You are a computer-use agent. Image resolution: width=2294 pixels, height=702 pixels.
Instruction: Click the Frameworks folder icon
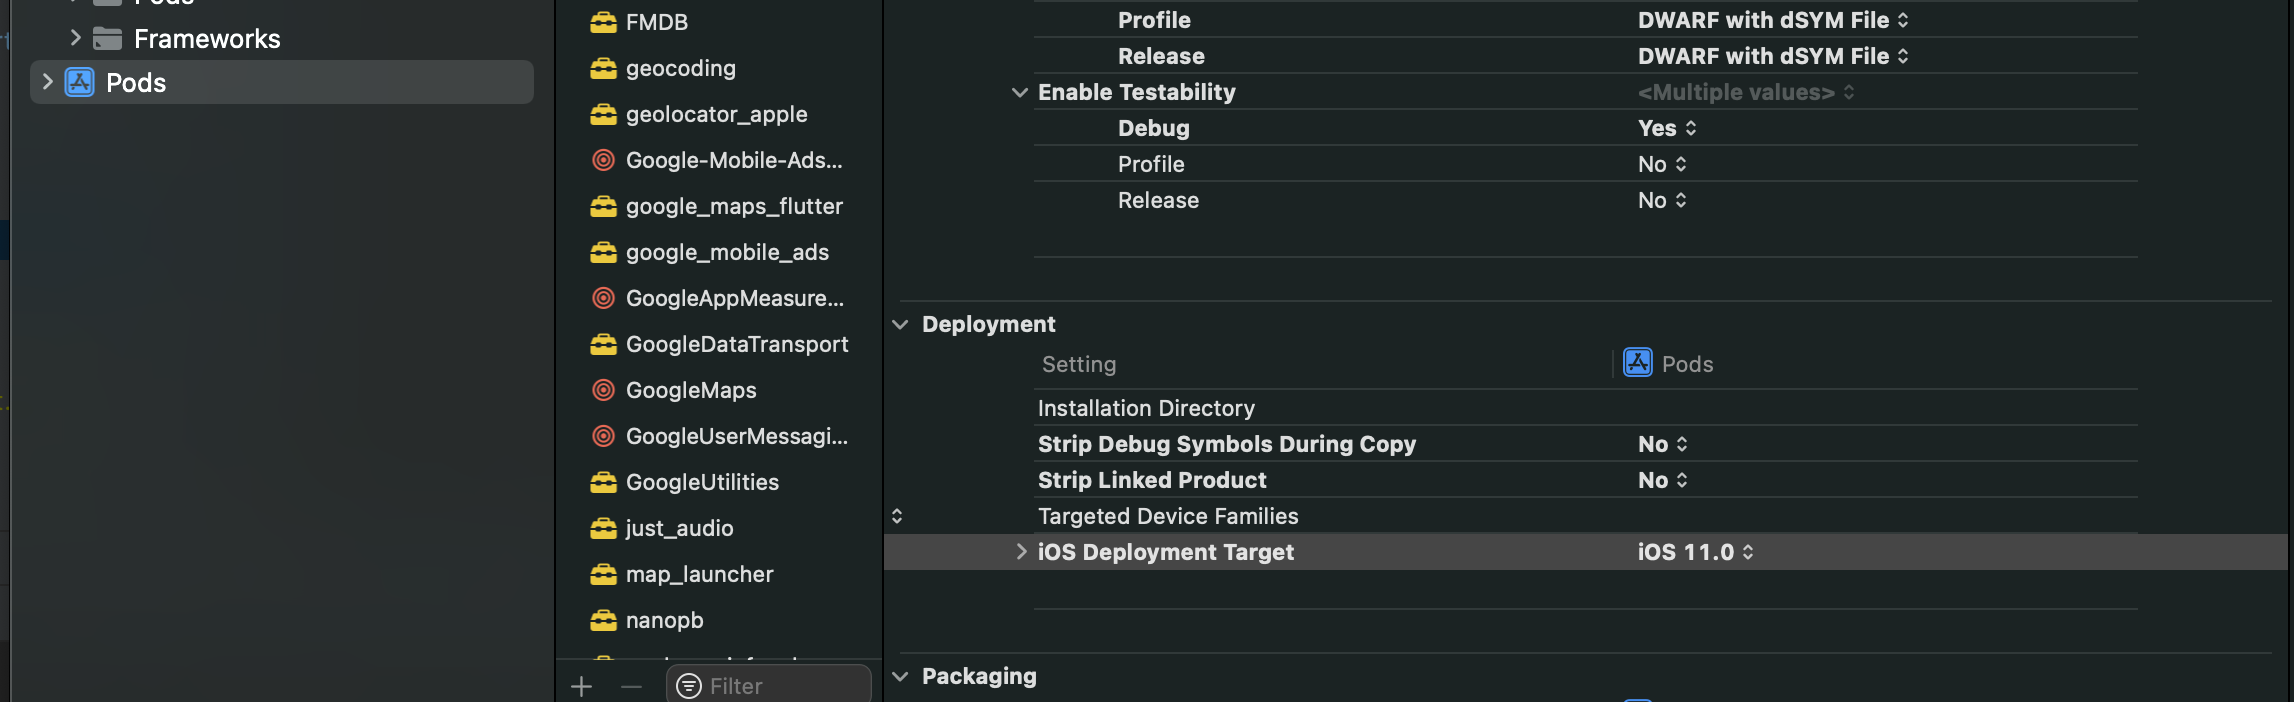point(107,38)
